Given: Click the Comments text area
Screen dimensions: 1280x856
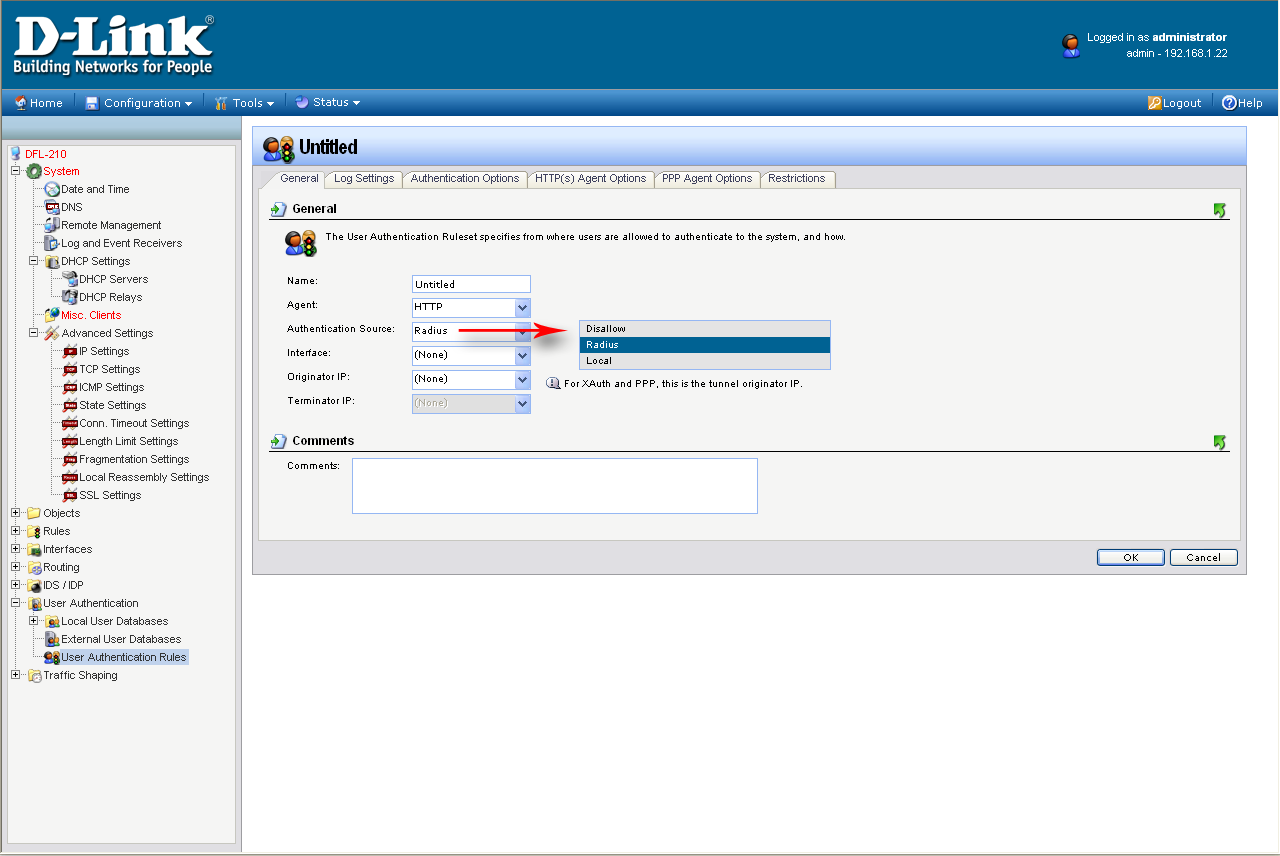Looking at the screenshot, I should pyautogui.click(x=555, y=486).
